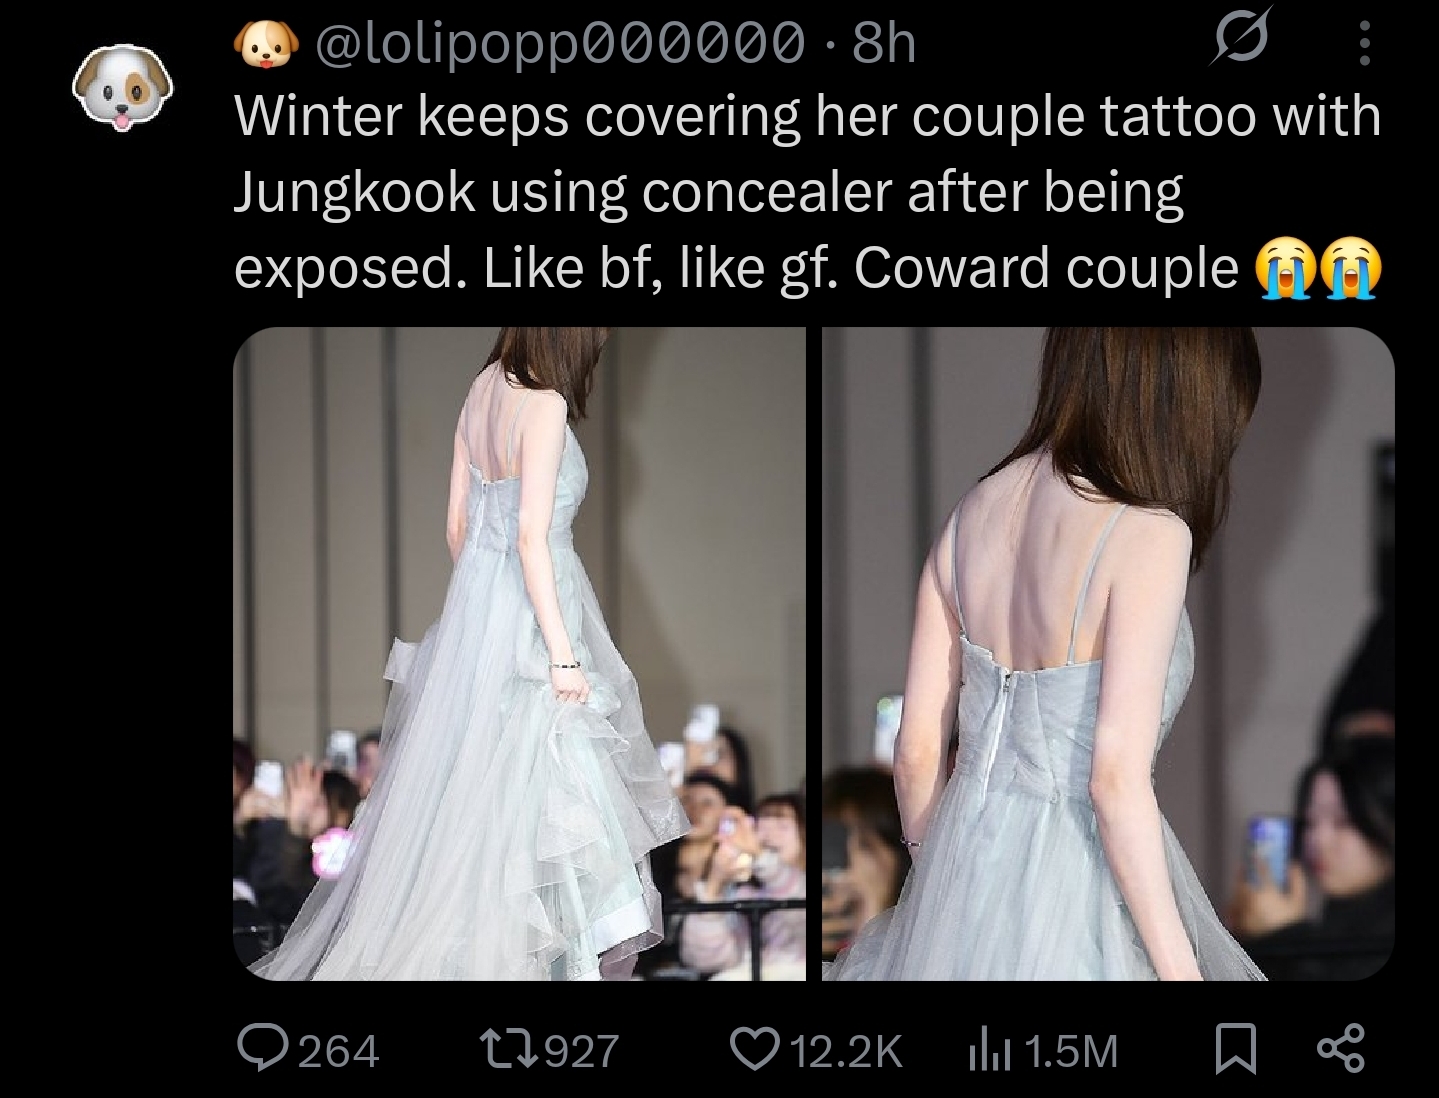The image size is (1439, 1098).
Task: Open the tweet text body
Action: [x=808, y=192]
